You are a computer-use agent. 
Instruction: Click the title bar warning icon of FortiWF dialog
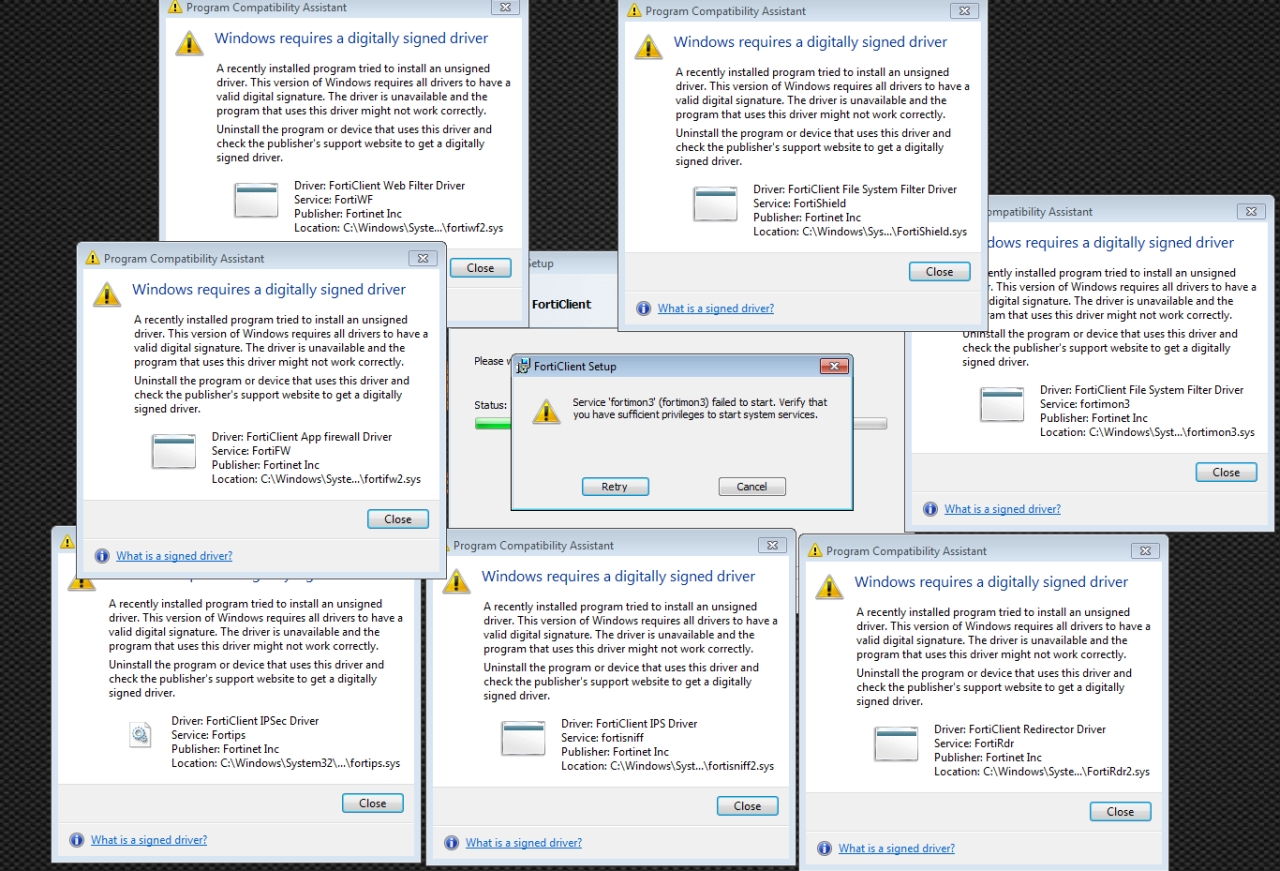coord(175,7)
